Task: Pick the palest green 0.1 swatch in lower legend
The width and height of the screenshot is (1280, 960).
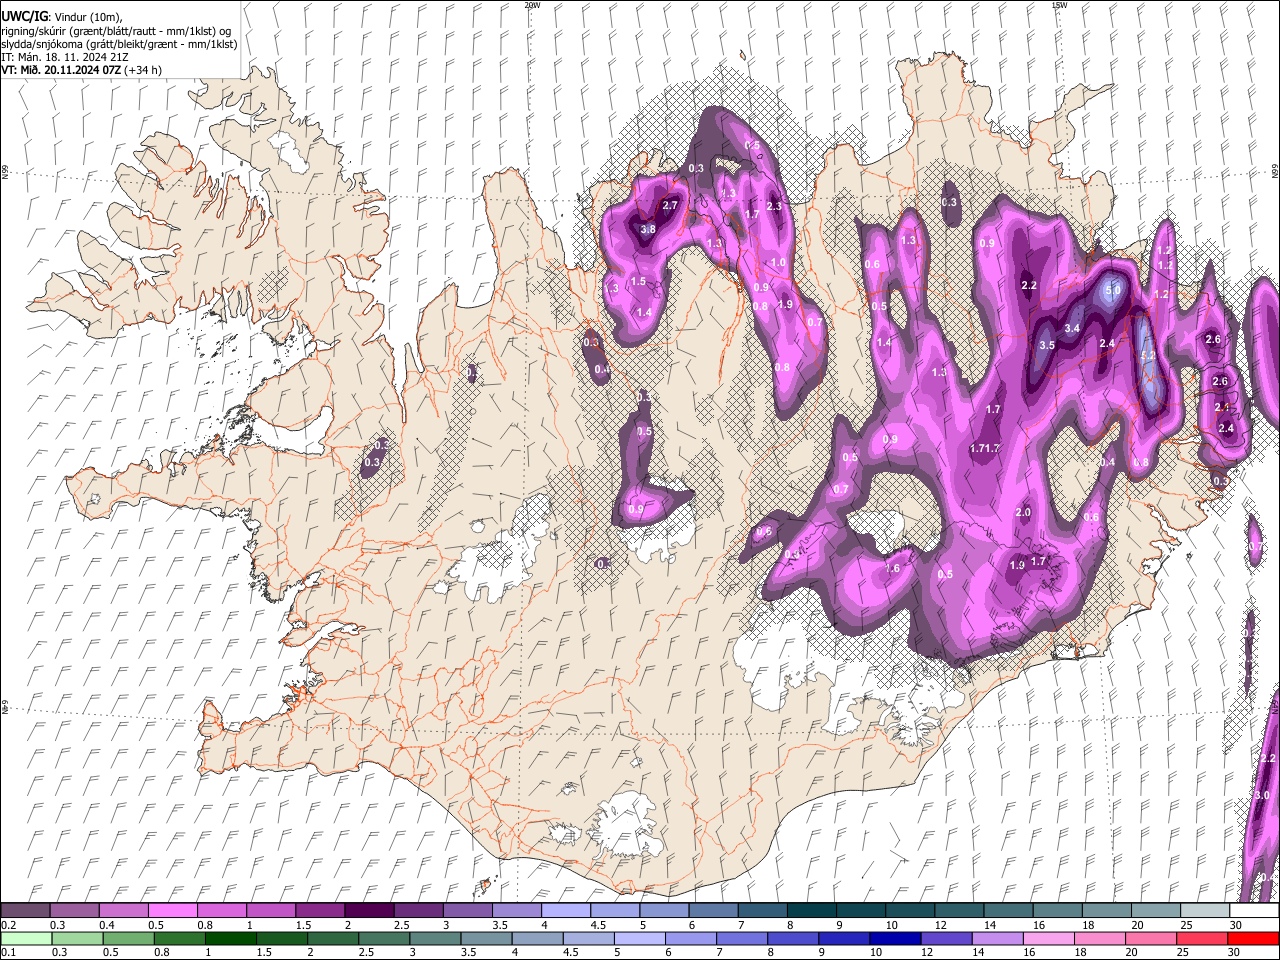Action: coord(26,938)
